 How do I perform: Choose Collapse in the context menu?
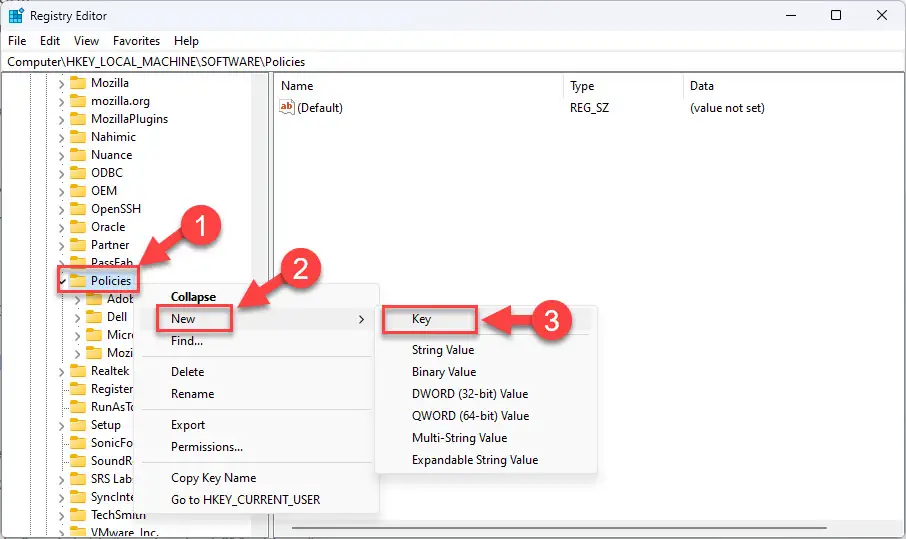click(258, 297)
